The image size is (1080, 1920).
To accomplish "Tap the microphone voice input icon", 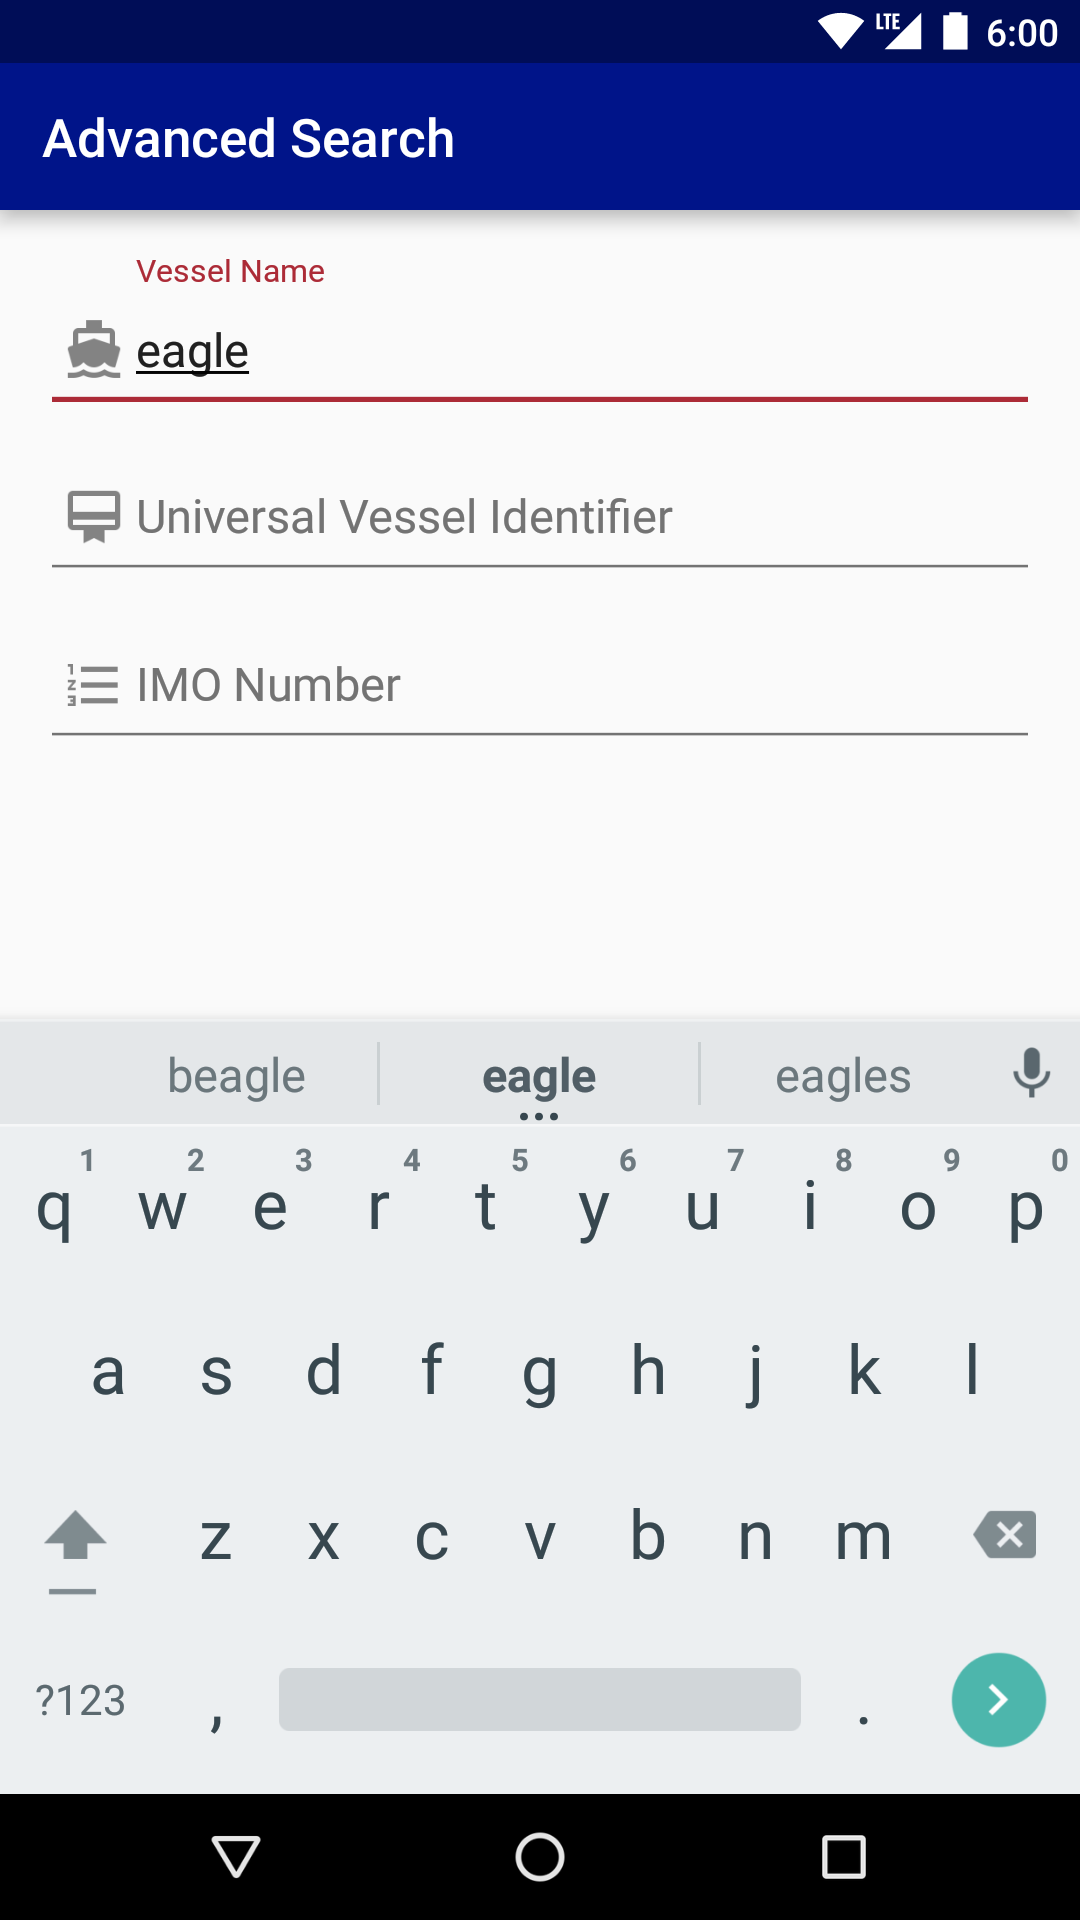I will [1031, 1074].
